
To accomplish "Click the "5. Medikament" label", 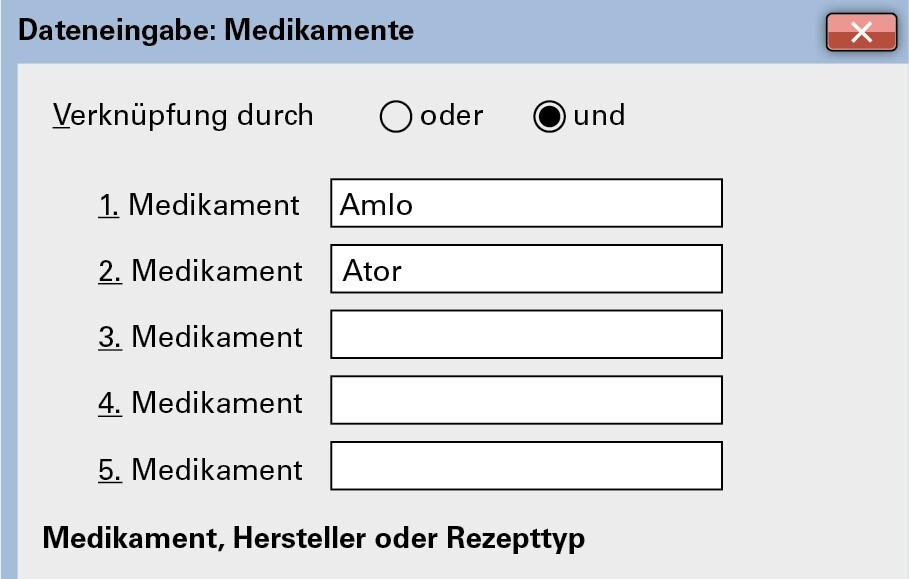I will point(200,469).
